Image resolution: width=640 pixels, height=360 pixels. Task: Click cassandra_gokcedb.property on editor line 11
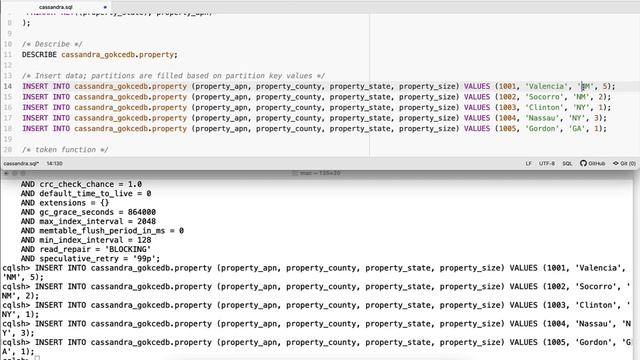[118, 55]
